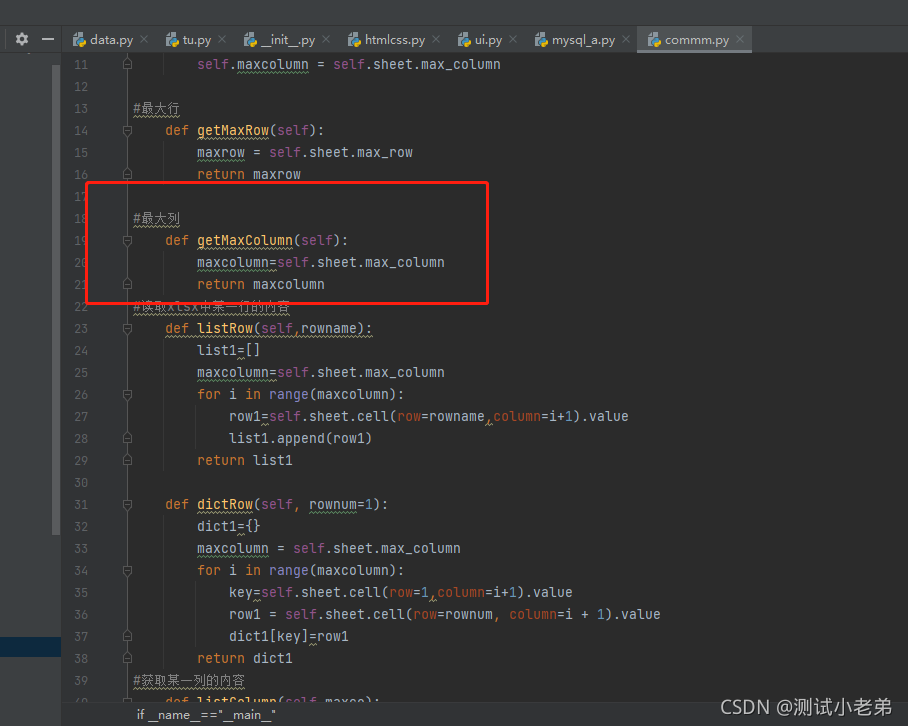This screenshot has height=726, width=908.
Task: Place cursor on listRow function name
Action: point(225,329)
